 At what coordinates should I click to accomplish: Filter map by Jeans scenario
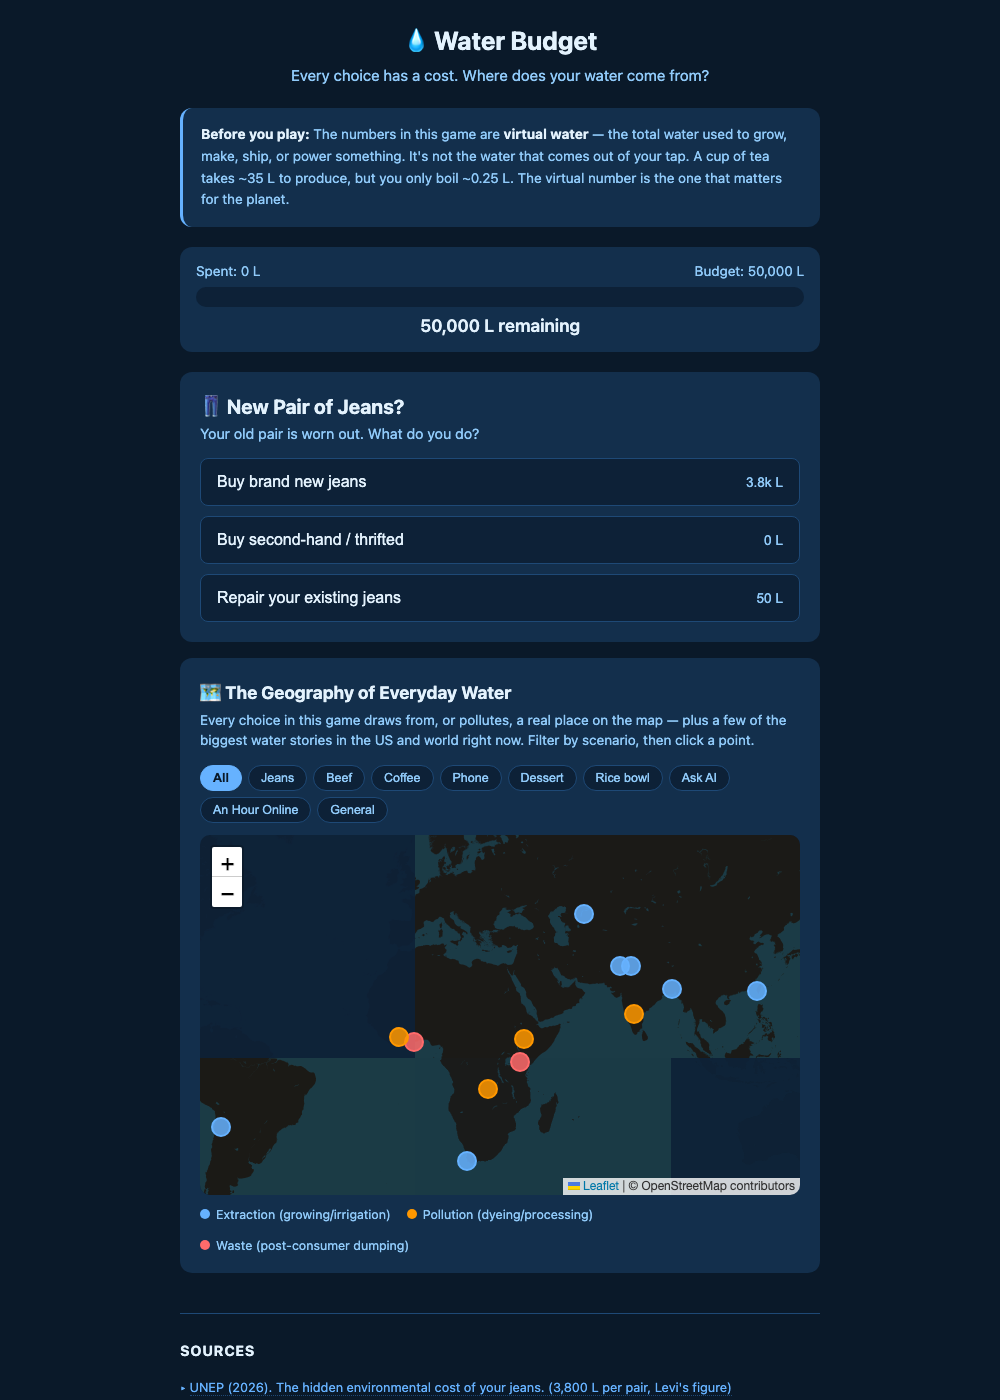pyautogui.click(x=278, y=778)
